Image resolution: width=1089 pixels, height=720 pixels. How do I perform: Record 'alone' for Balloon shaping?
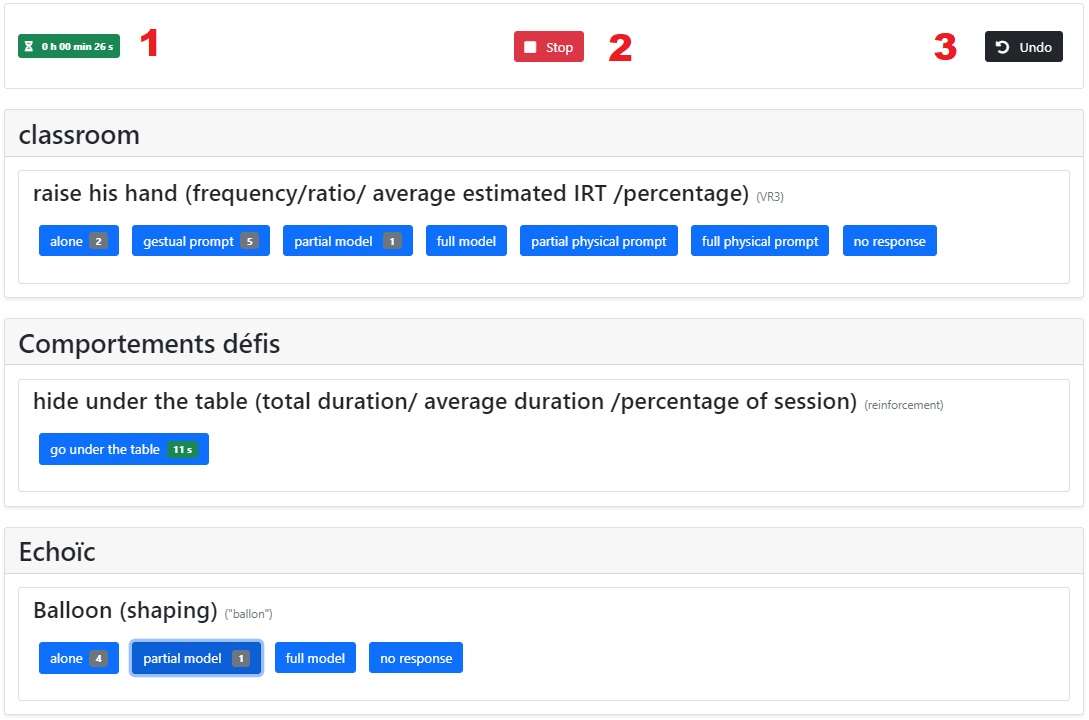coord(78,658)
